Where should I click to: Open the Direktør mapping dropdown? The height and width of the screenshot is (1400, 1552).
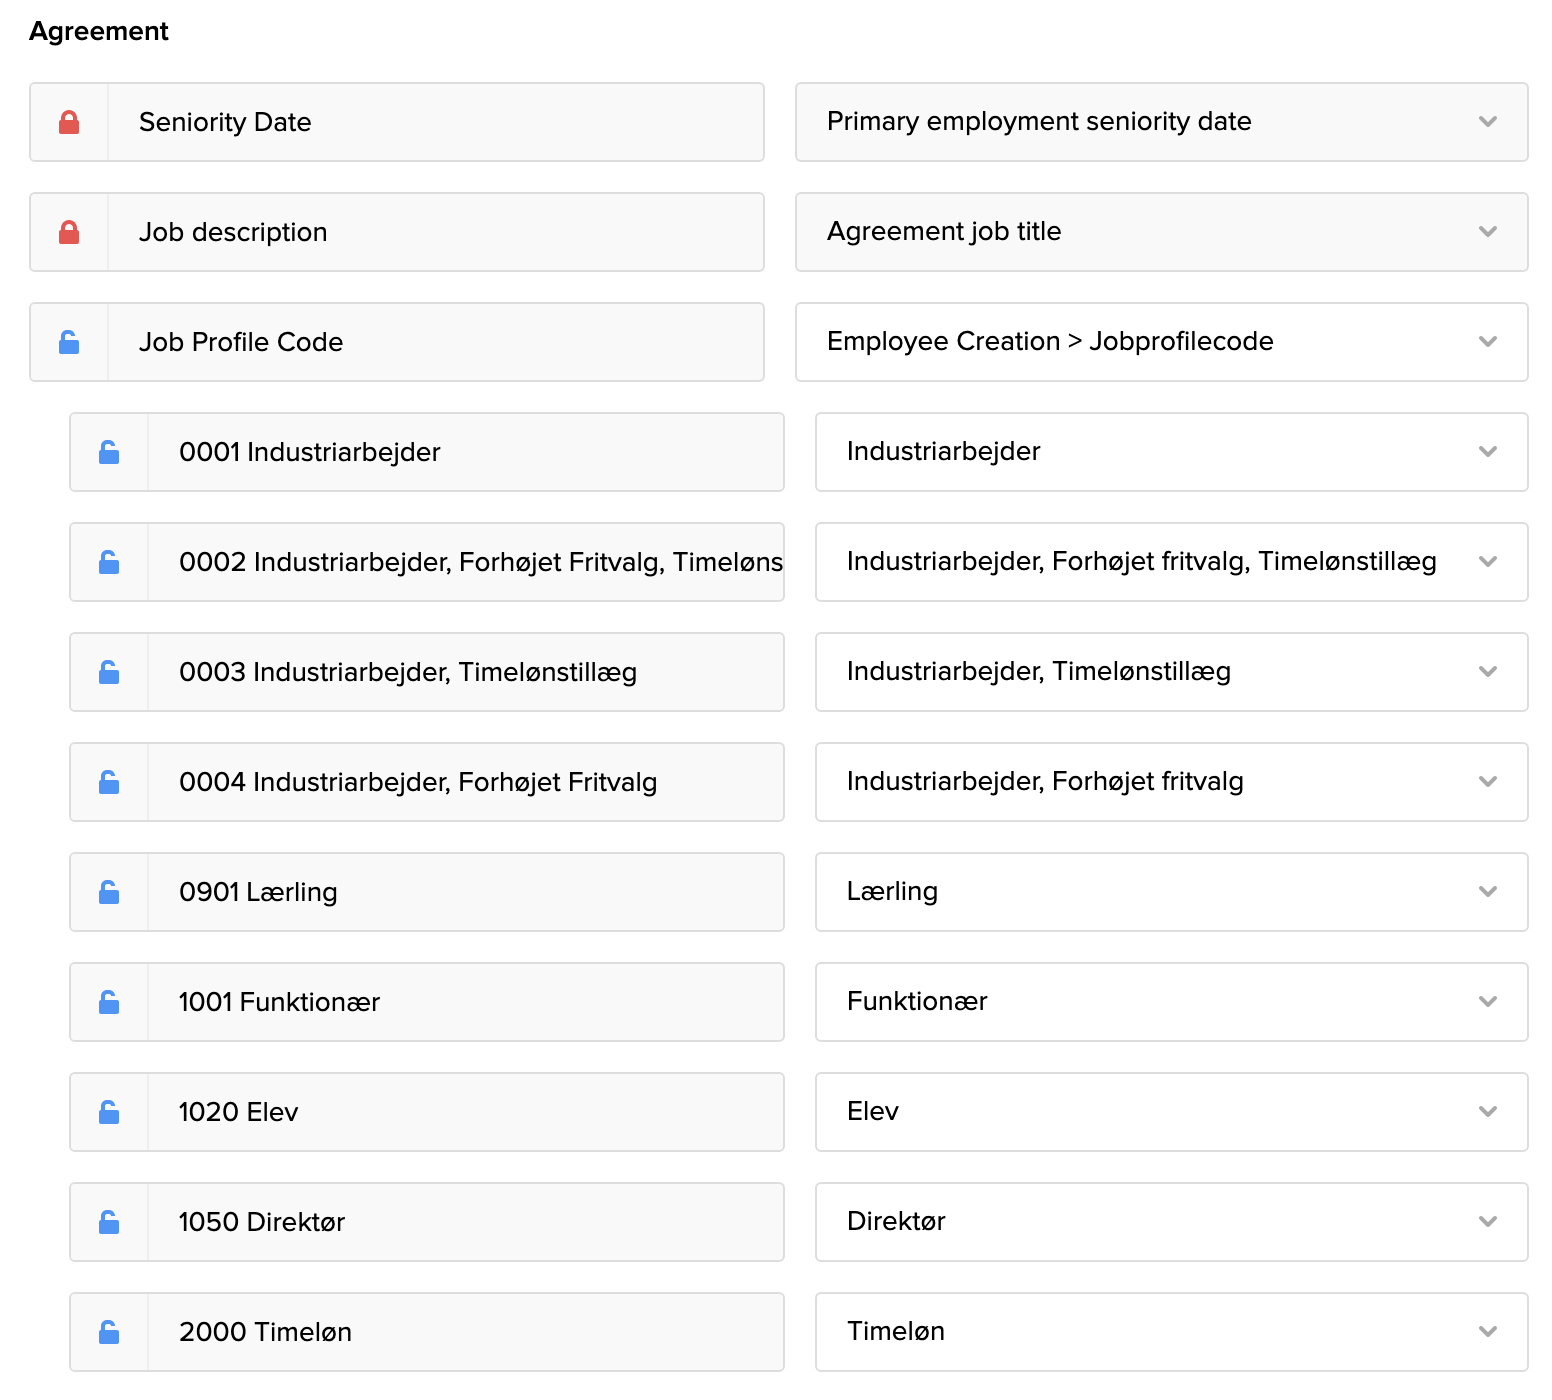tap(1170, 1222)
